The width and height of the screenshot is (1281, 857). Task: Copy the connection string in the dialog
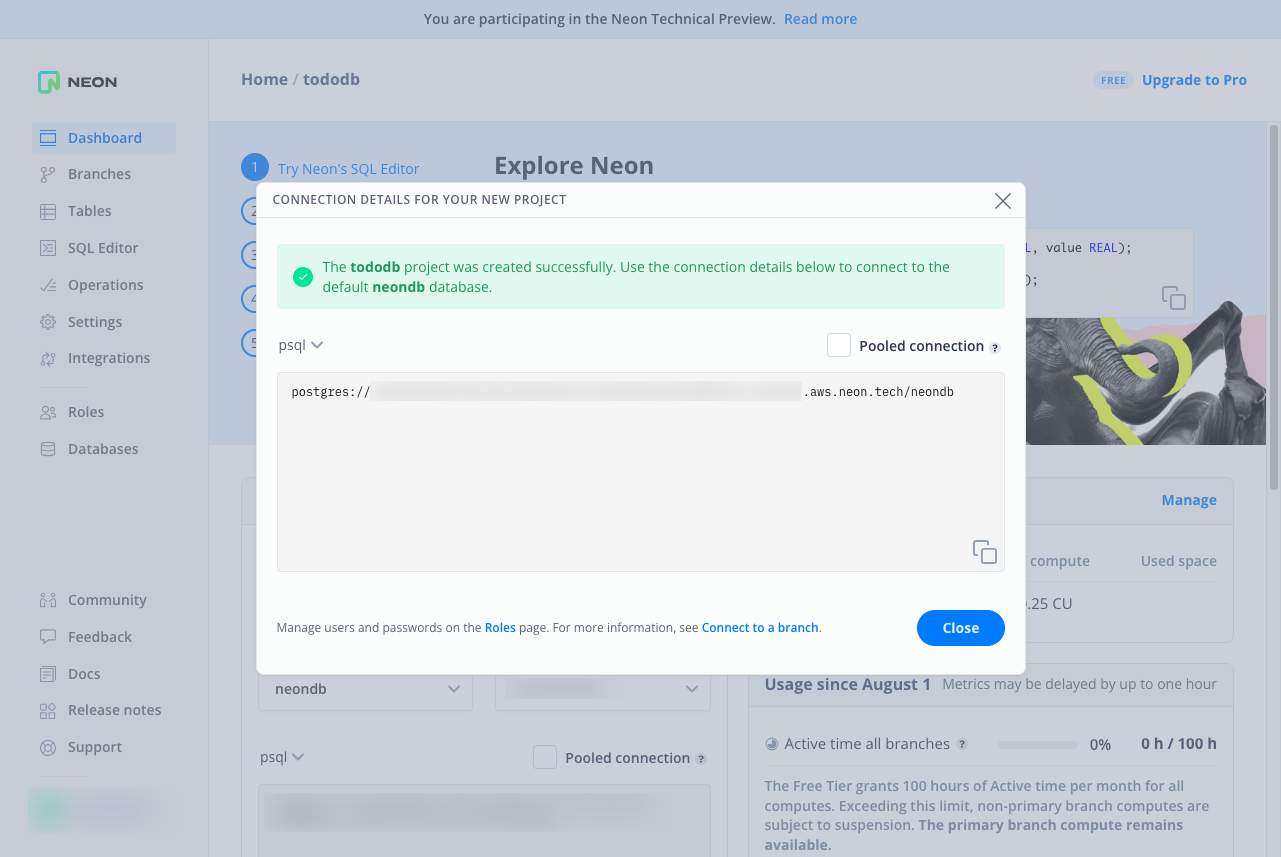(985, 552)
